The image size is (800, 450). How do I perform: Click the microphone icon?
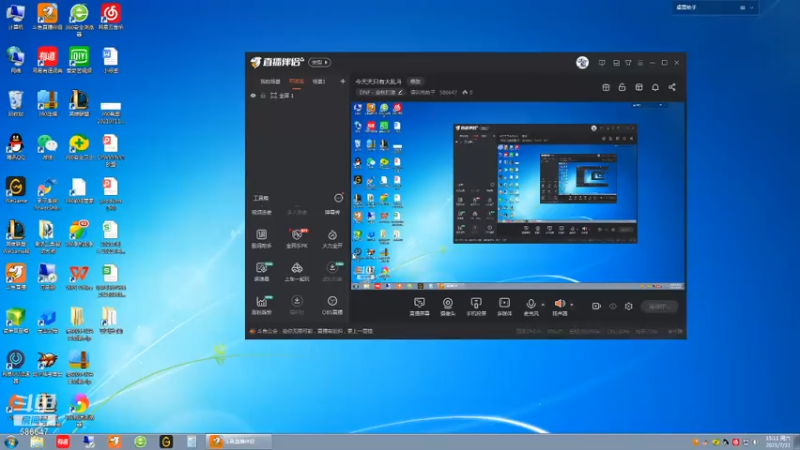pos(531,306)
